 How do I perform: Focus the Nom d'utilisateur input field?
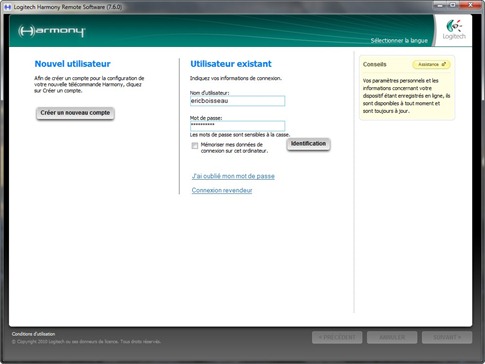click(237, 101)
